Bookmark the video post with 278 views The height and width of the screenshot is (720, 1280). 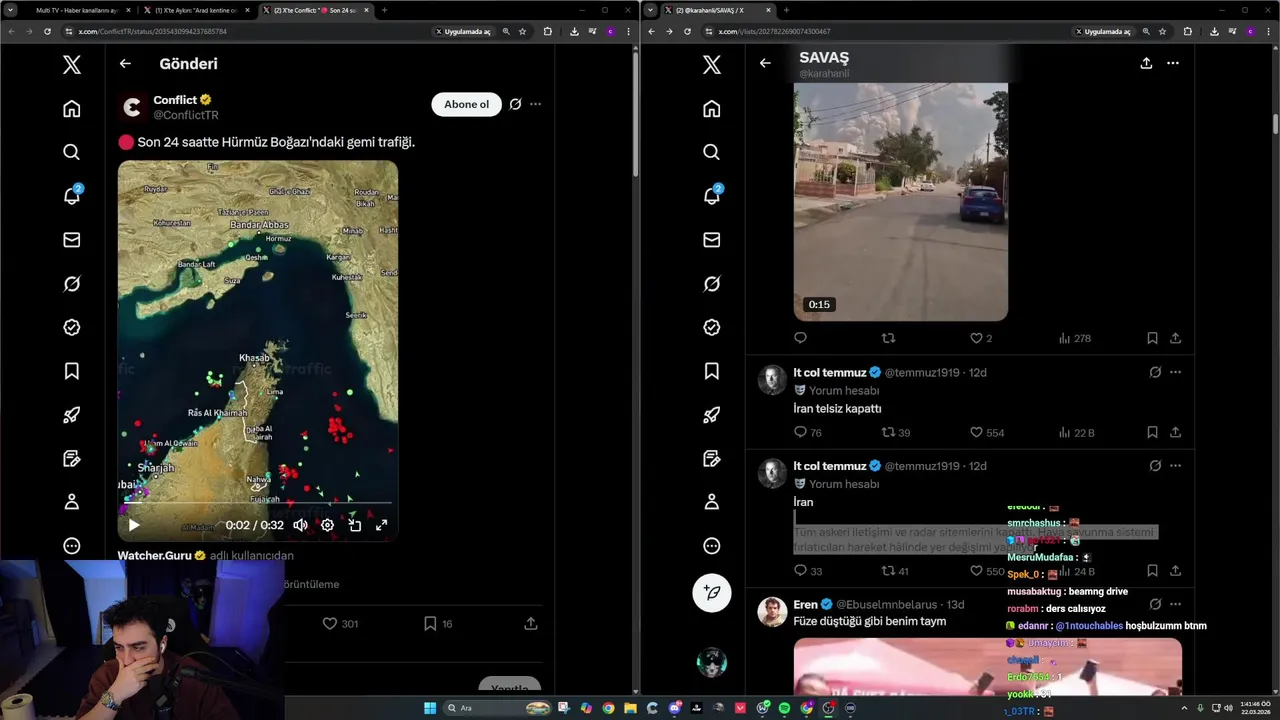point(1152,338)
